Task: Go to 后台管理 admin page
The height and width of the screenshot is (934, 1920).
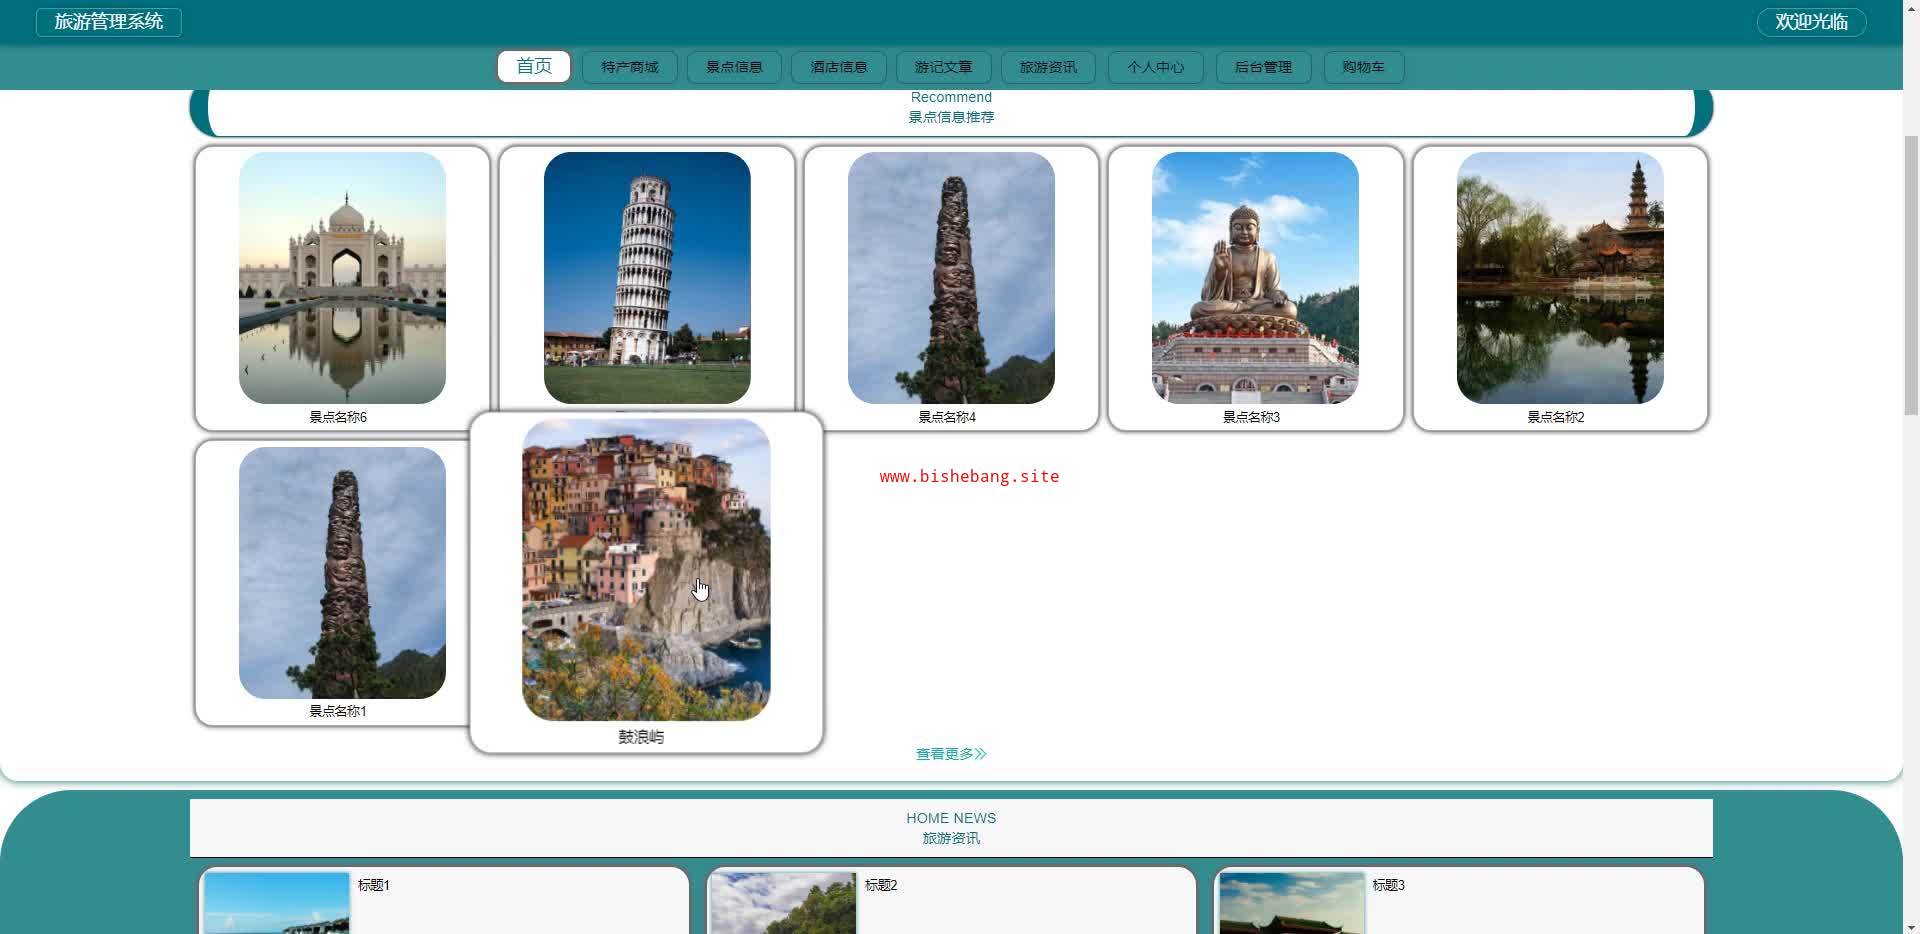Action: click(x=1263, y=67)
